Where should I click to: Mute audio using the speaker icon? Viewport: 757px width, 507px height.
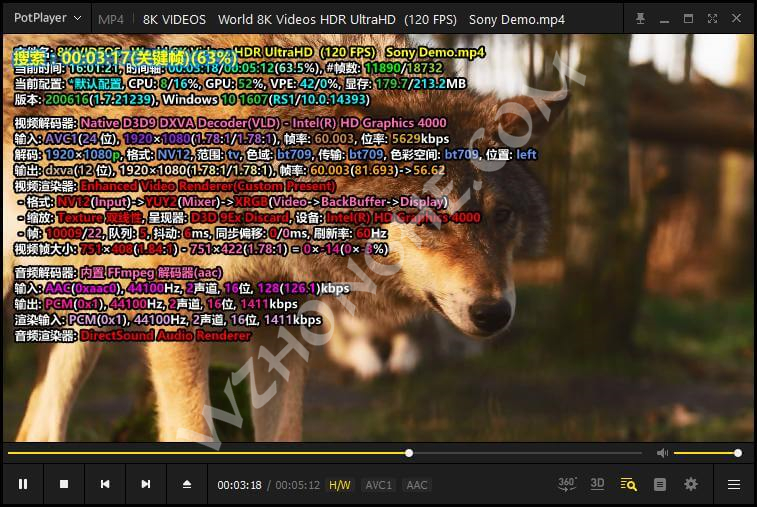pyautogui.click(x=661, y=453)
